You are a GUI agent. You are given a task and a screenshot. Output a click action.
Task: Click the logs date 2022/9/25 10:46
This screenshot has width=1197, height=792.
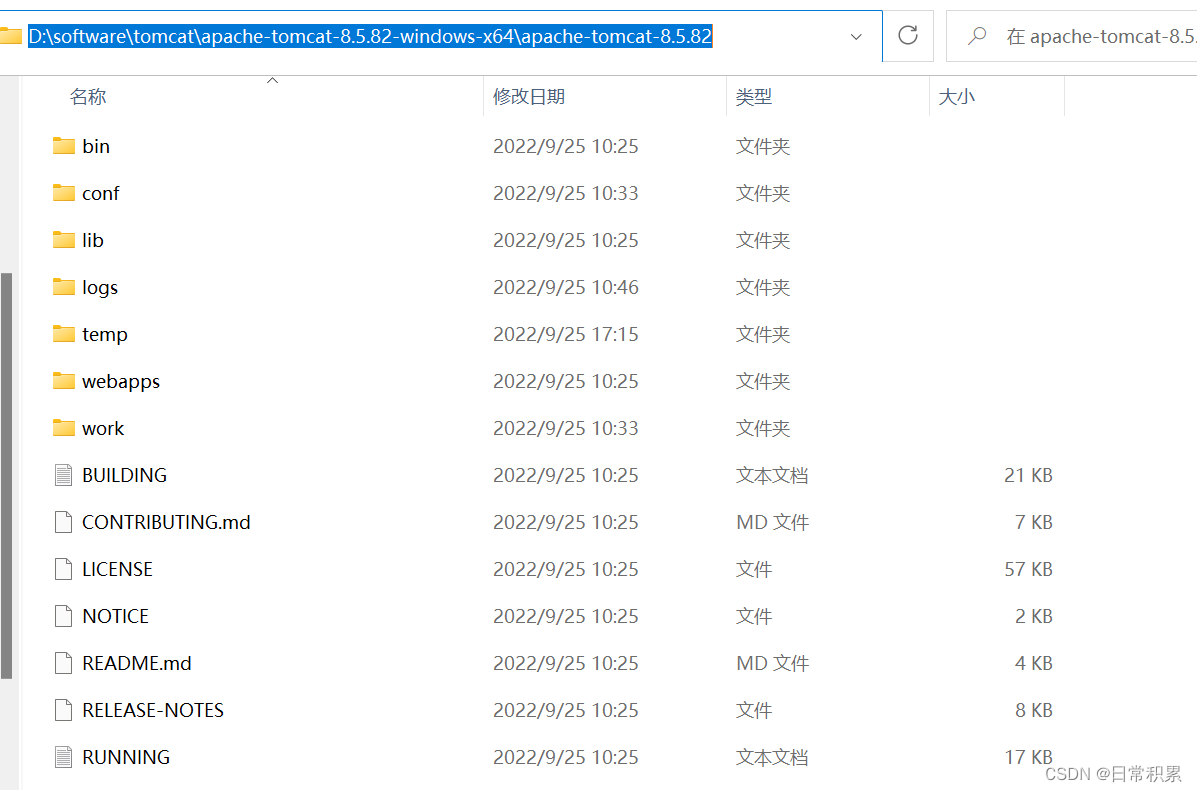(566, 287)
